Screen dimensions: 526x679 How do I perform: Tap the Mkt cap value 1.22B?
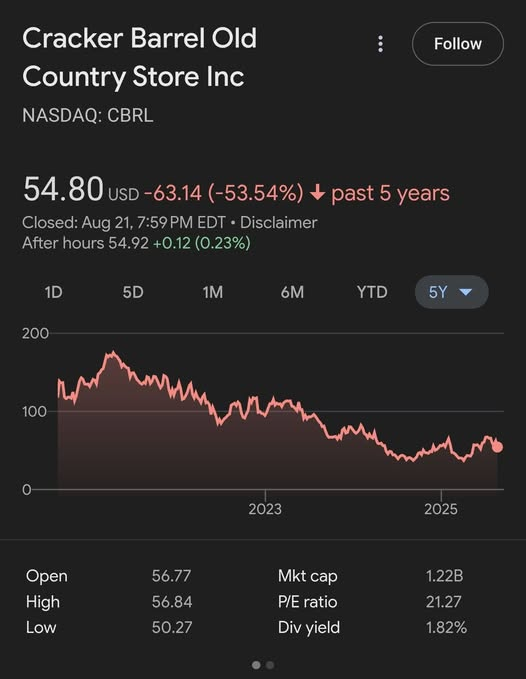point(444,576)
